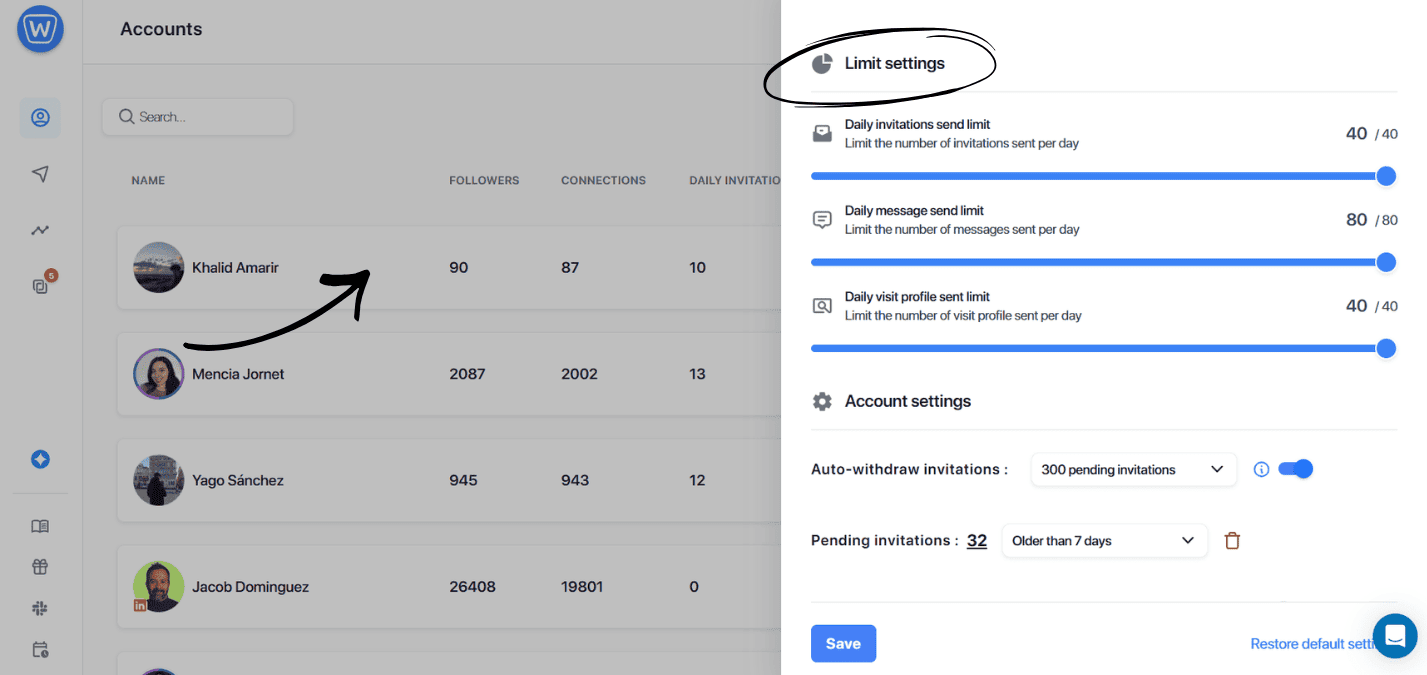This screenshot has width=1427, height=675.
Task: Click the Save button
Action: point(843,644)
